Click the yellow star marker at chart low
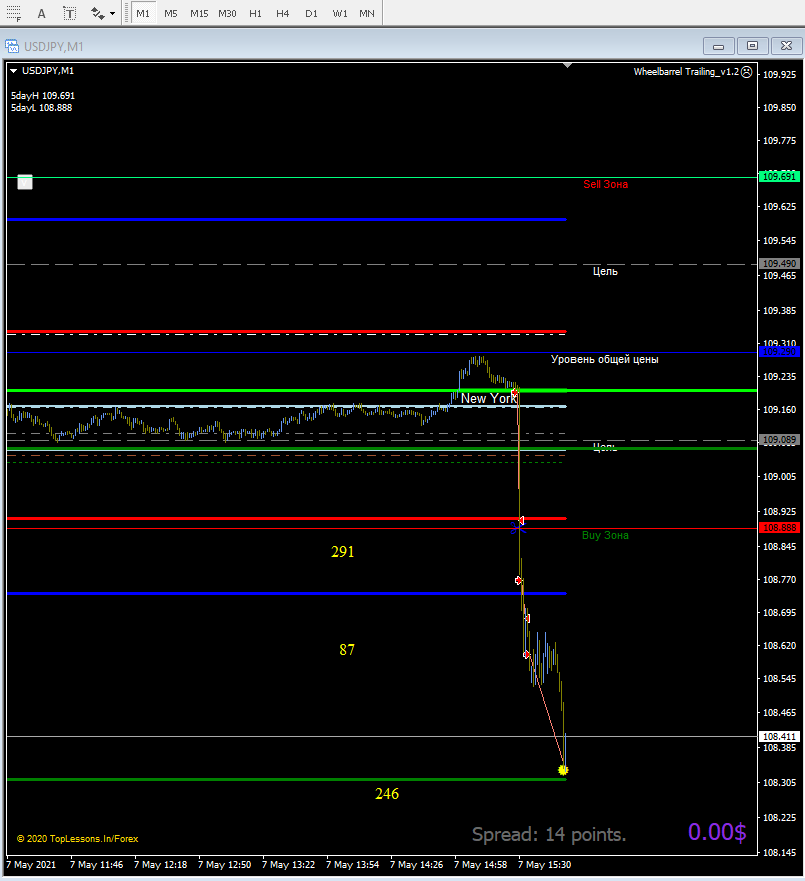 tap(563, 770)
